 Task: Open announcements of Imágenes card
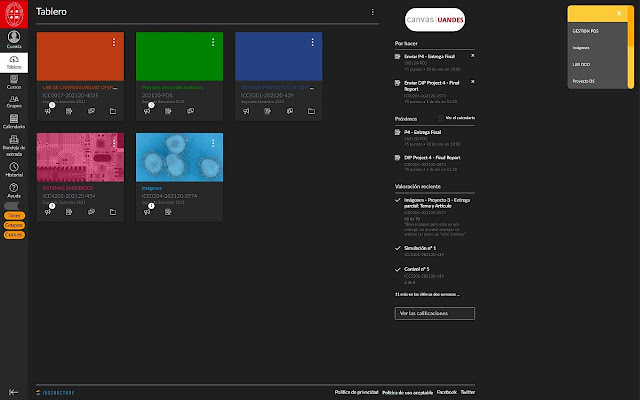tap(147, 212)
